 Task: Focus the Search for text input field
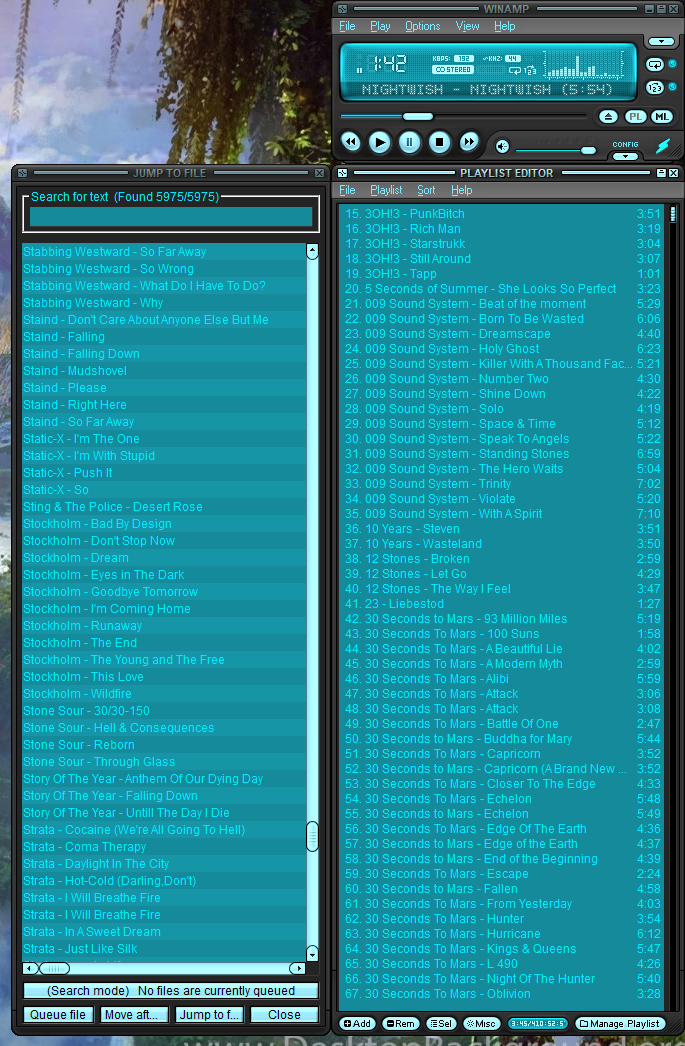point(171,217)
